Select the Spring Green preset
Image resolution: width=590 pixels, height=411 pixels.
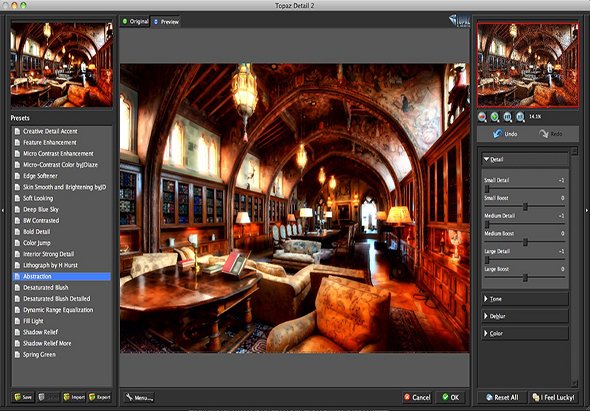(62, 355)
